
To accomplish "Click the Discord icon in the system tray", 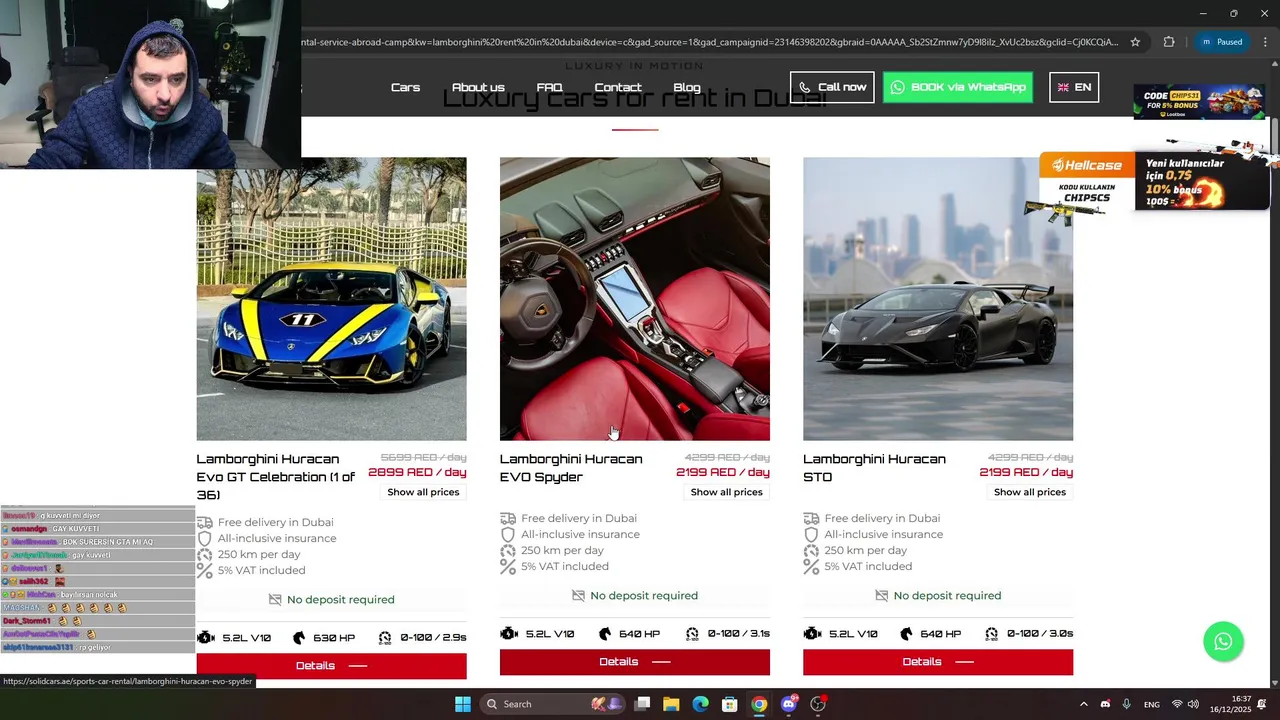I will pos(1105,704).
